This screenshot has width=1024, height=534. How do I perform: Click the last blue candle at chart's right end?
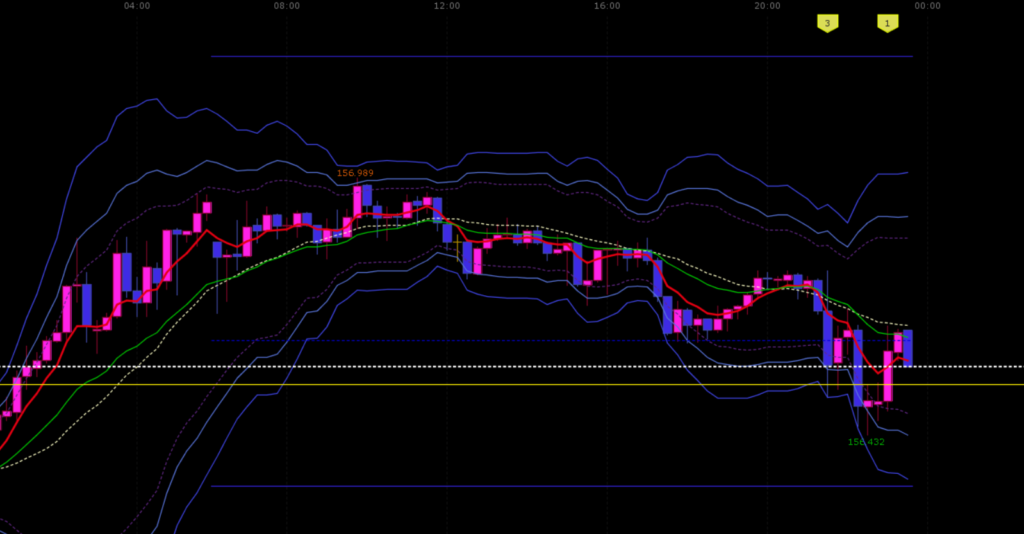(x=908, y=348)
